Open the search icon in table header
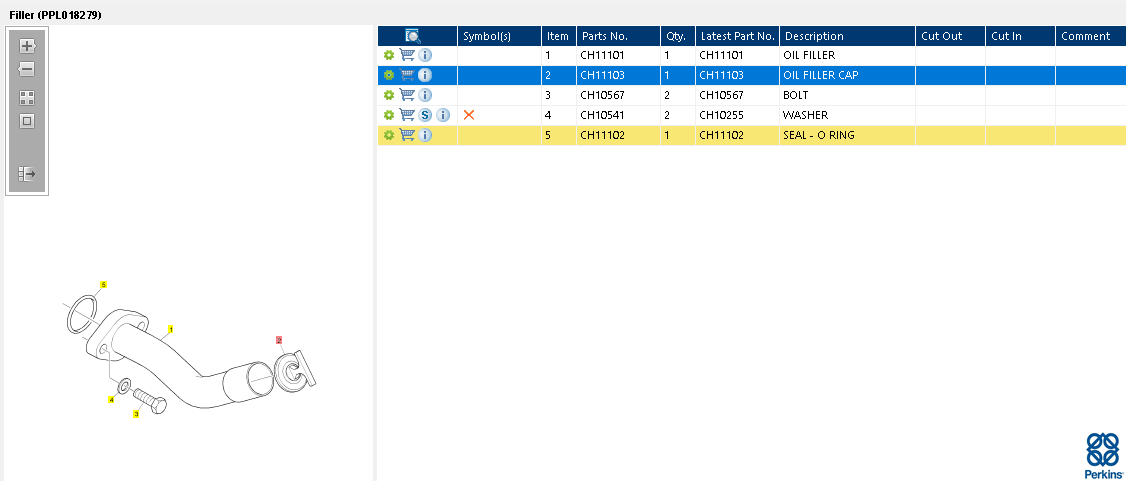Viewport: 1126px width, 481px height. point(412,36)
